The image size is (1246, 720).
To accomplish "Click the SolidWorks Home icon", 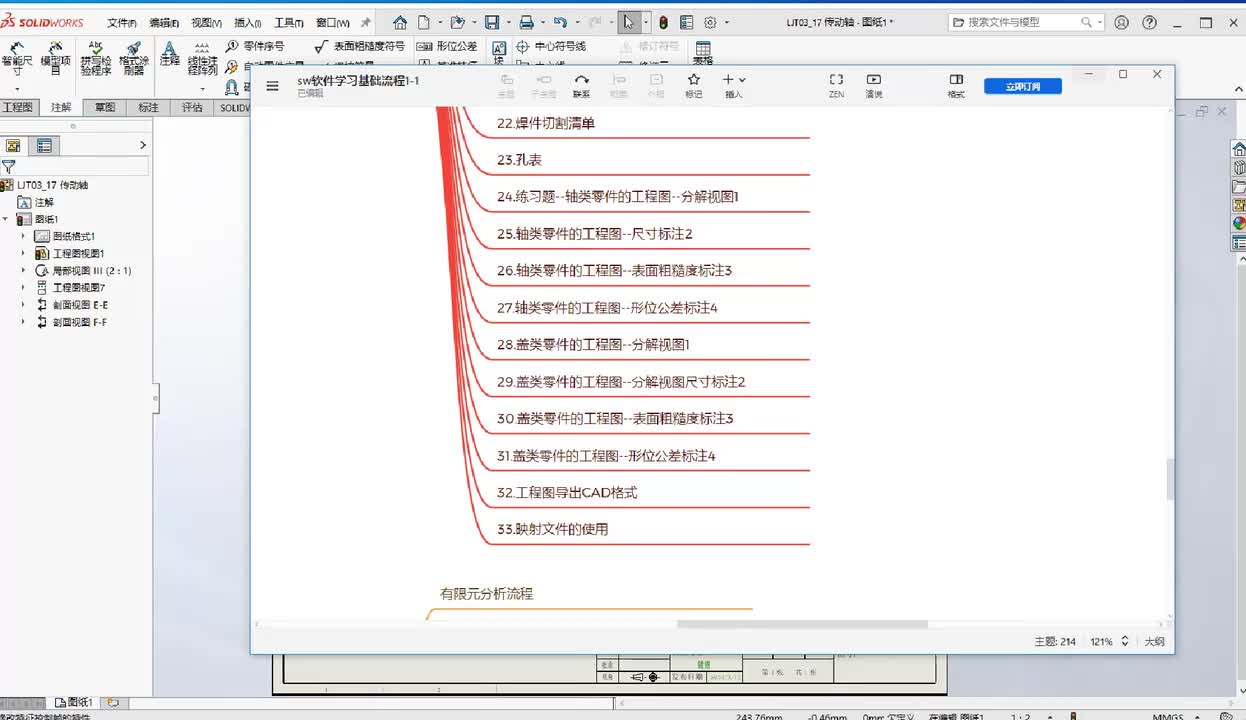I will 400,22.
